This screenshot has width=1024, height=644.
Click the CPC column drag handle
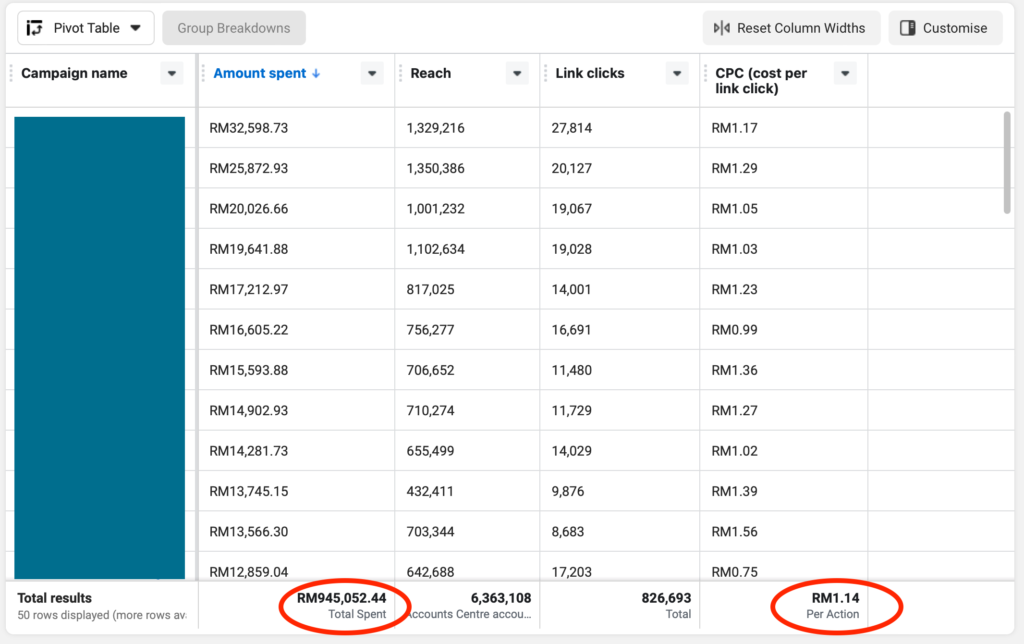(706, 73)
